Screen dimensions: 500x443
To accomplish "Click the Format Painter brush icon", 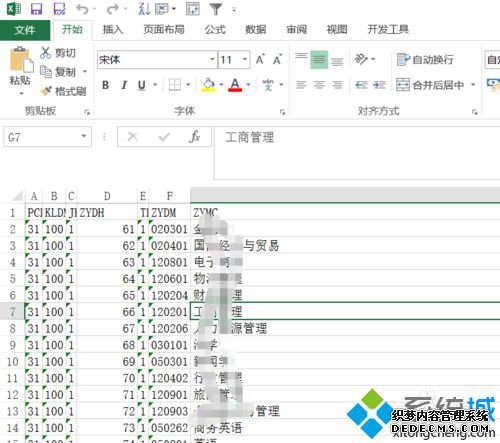I will point(46,91).
